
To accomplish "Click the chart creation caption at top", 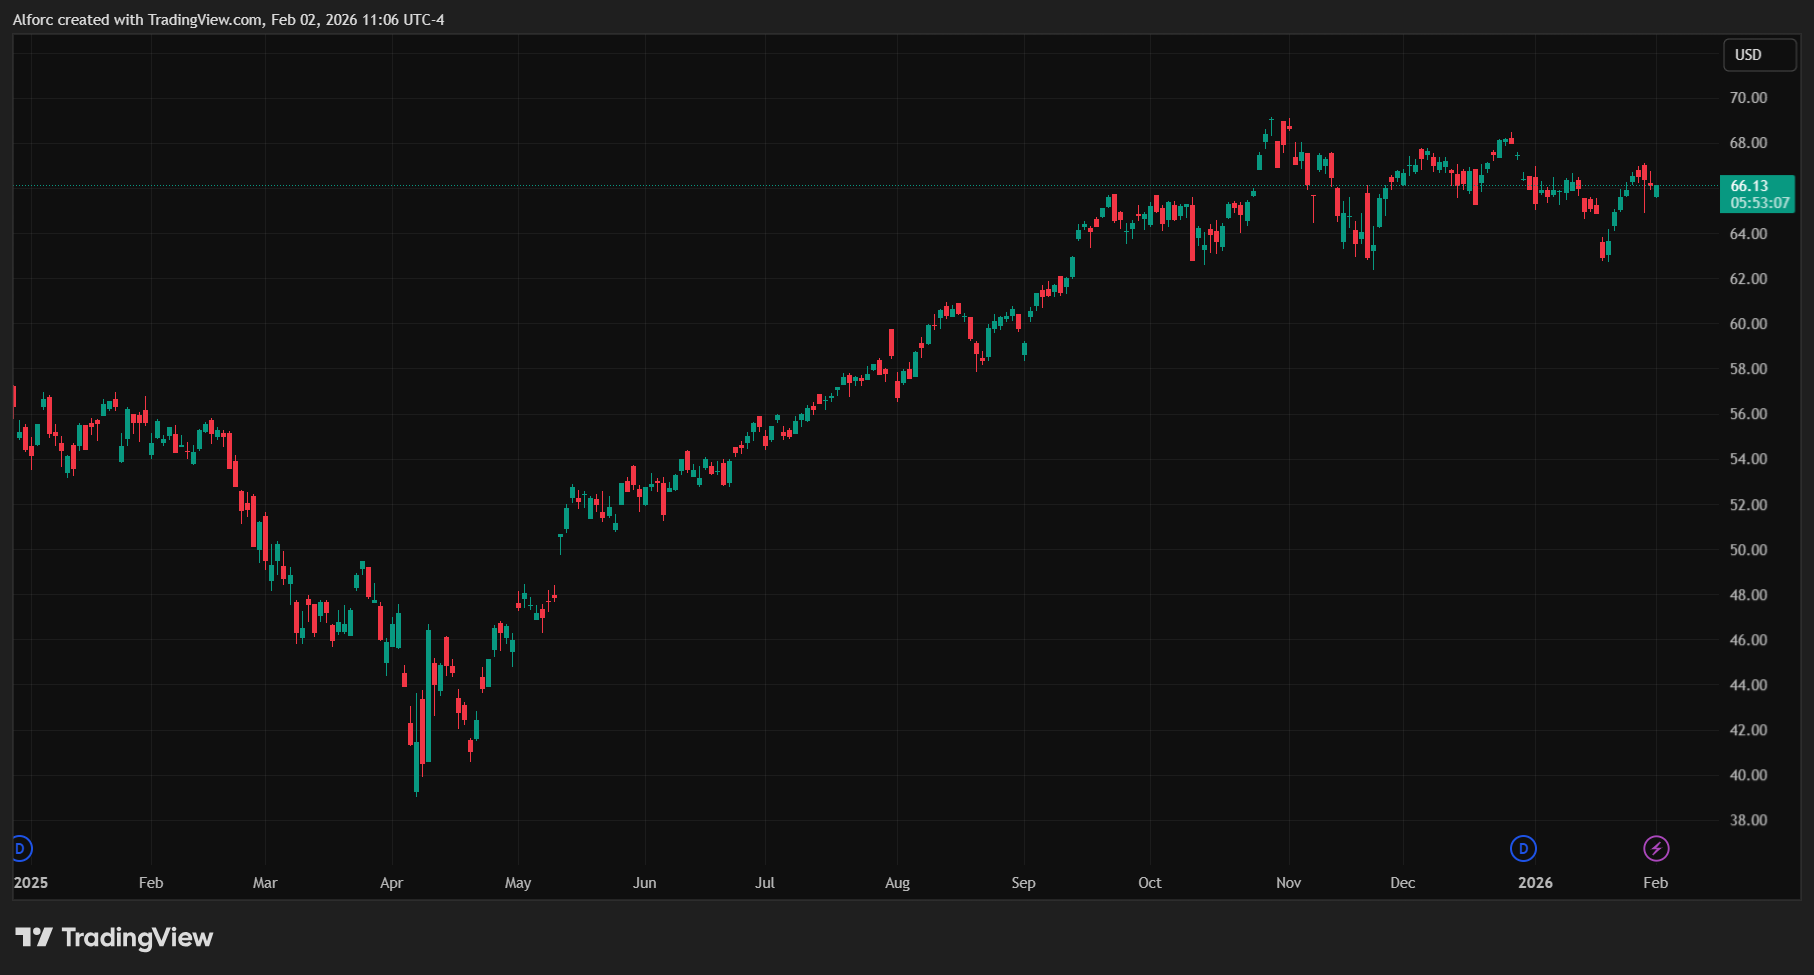I will (229, 20).
